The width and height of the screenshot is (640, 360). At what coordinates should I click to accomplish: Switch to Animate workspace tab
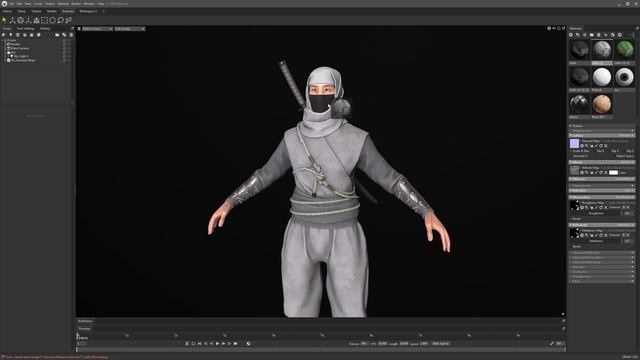(x=68, y=11)
